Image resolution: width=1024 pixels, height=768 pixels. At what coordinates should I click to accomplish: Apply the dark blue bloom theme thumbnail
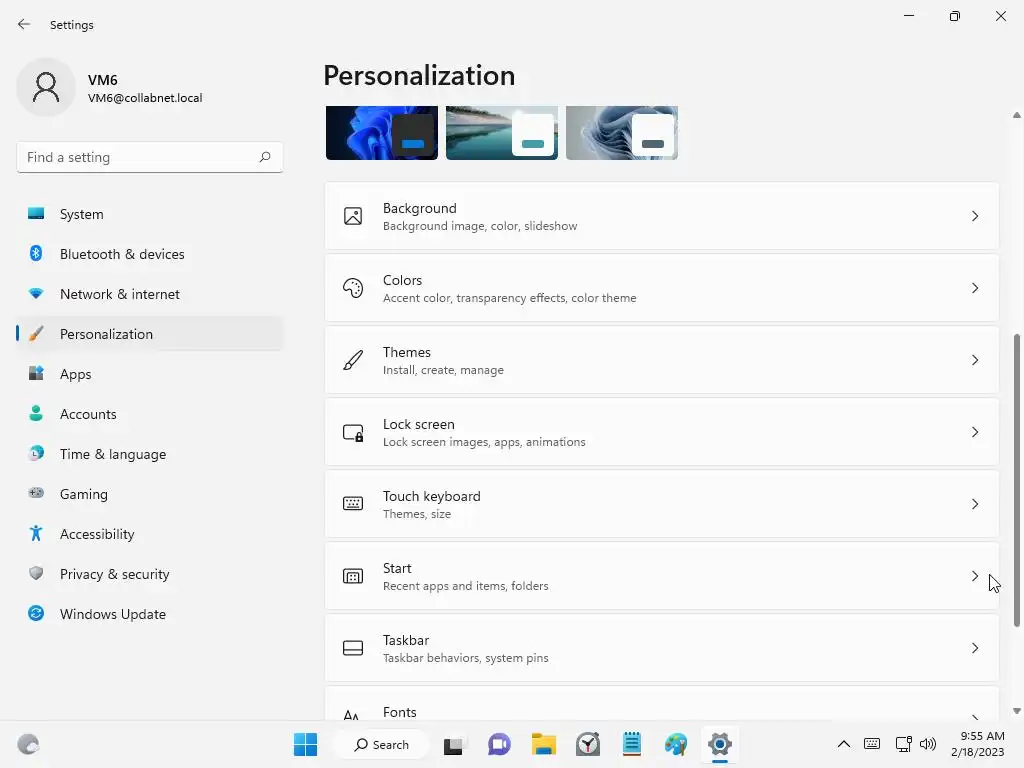point(381,133)
